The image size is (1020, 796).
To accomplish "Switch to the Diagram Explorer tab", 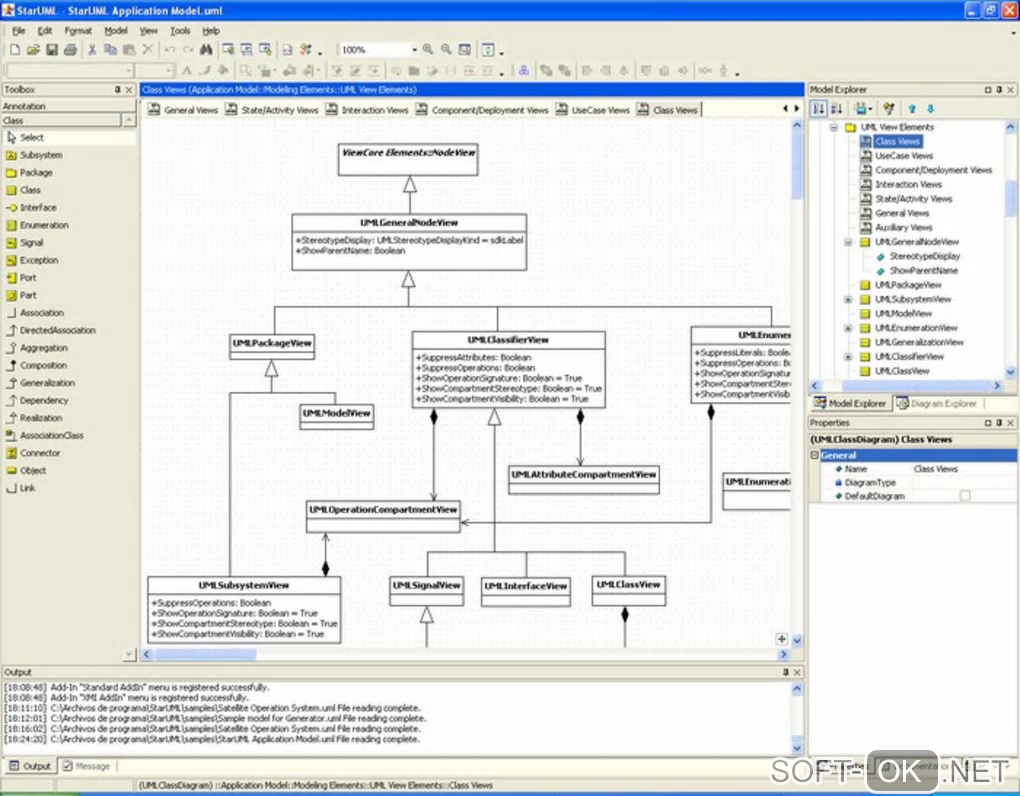I will [x=937, y=403].
